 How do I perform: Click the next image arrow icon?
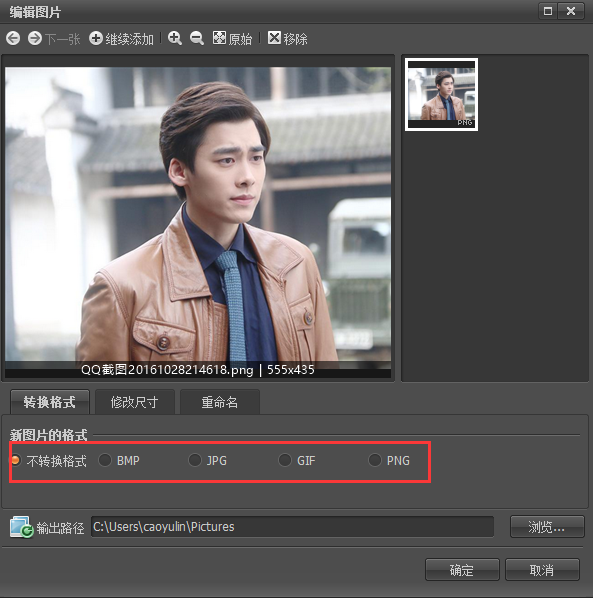point(35,38)
